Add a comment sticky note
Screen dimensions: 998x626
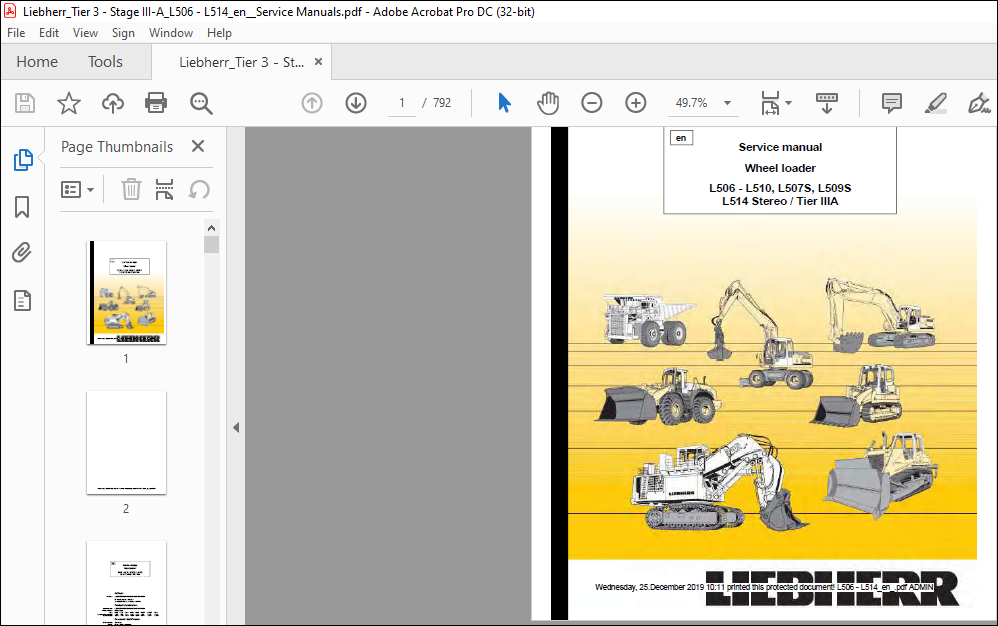pos(891,103)
